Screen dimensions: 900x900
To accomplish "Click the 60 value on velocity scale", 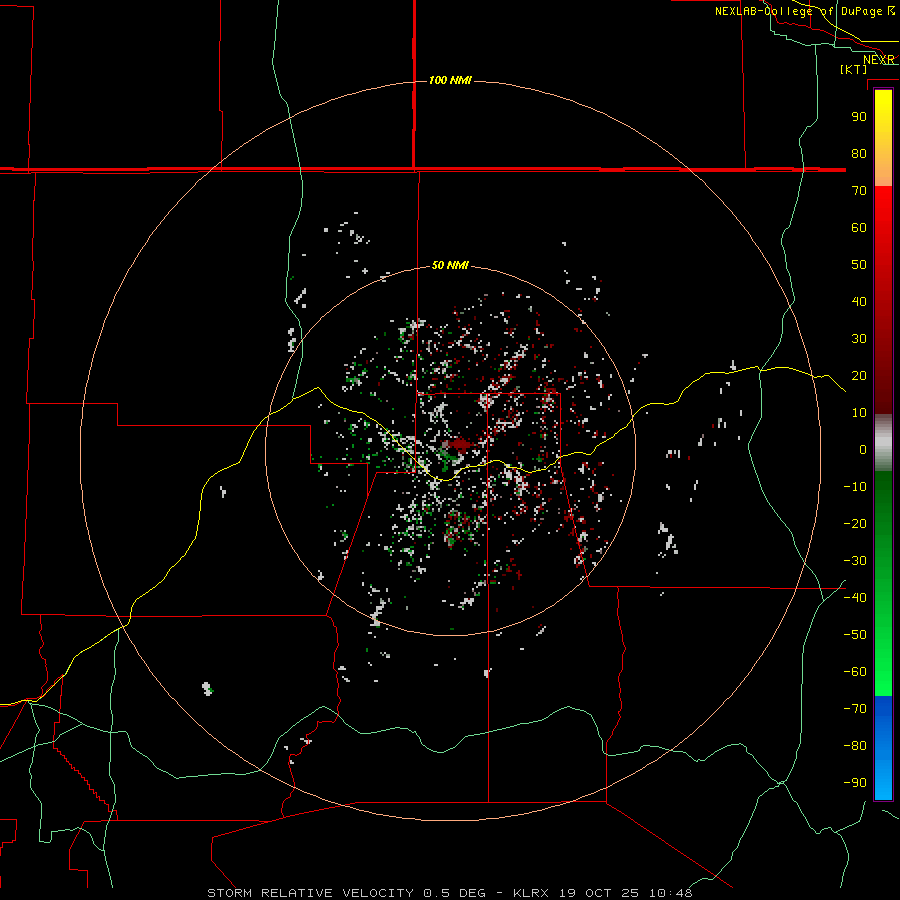I will click(859, 227).
